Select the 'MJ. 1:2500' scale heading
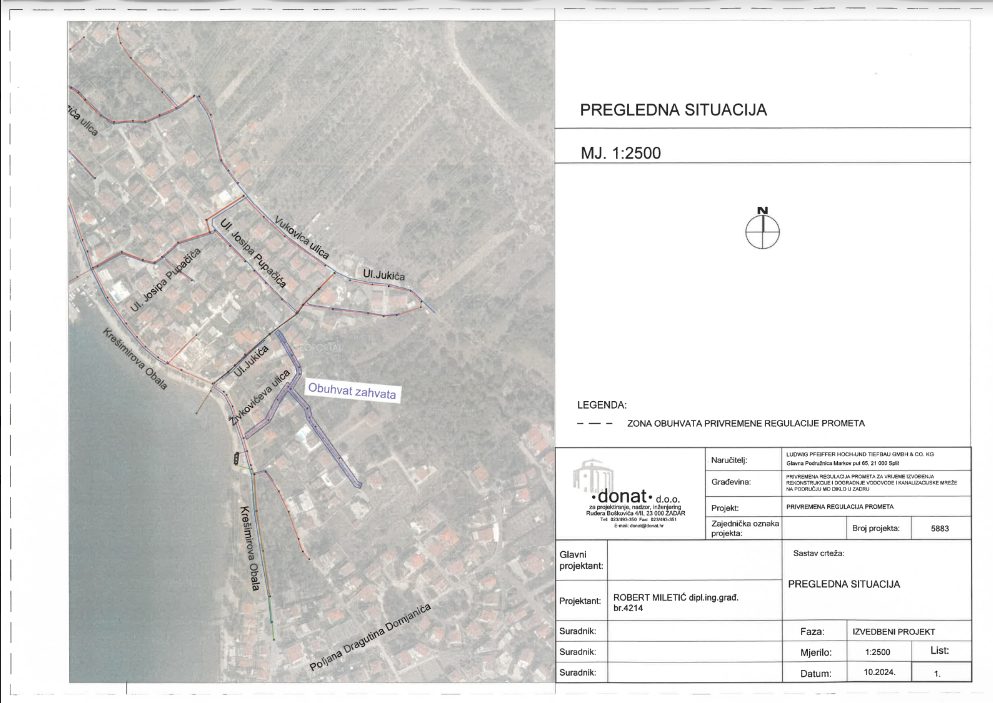Screen dimensions: 993x703 [x=621, y=153]
